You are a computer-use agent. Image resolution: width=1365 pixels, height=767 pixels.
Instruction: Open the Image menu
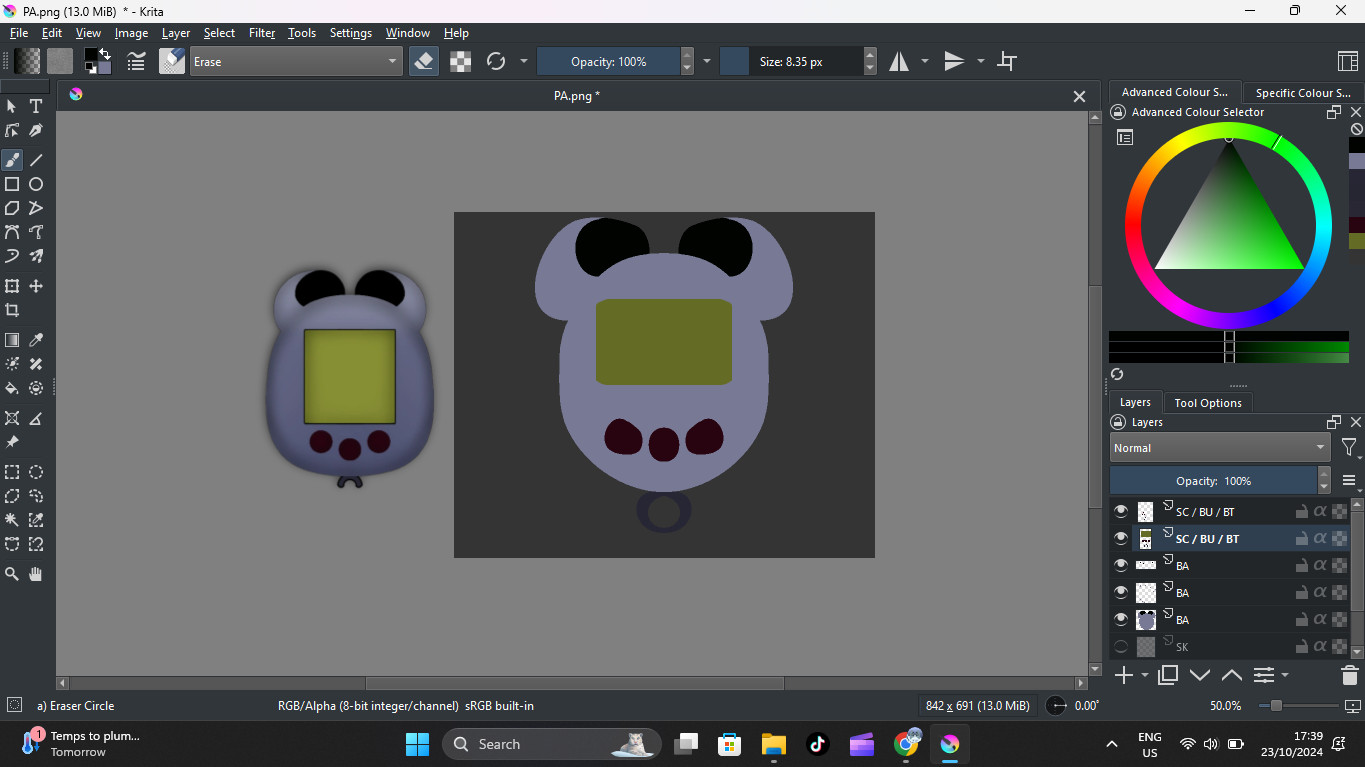click(131, 33)
